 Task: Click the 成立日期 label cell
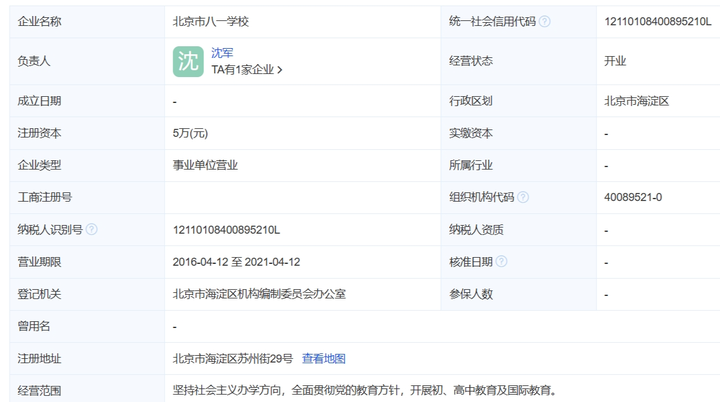(x=87, y=101)
